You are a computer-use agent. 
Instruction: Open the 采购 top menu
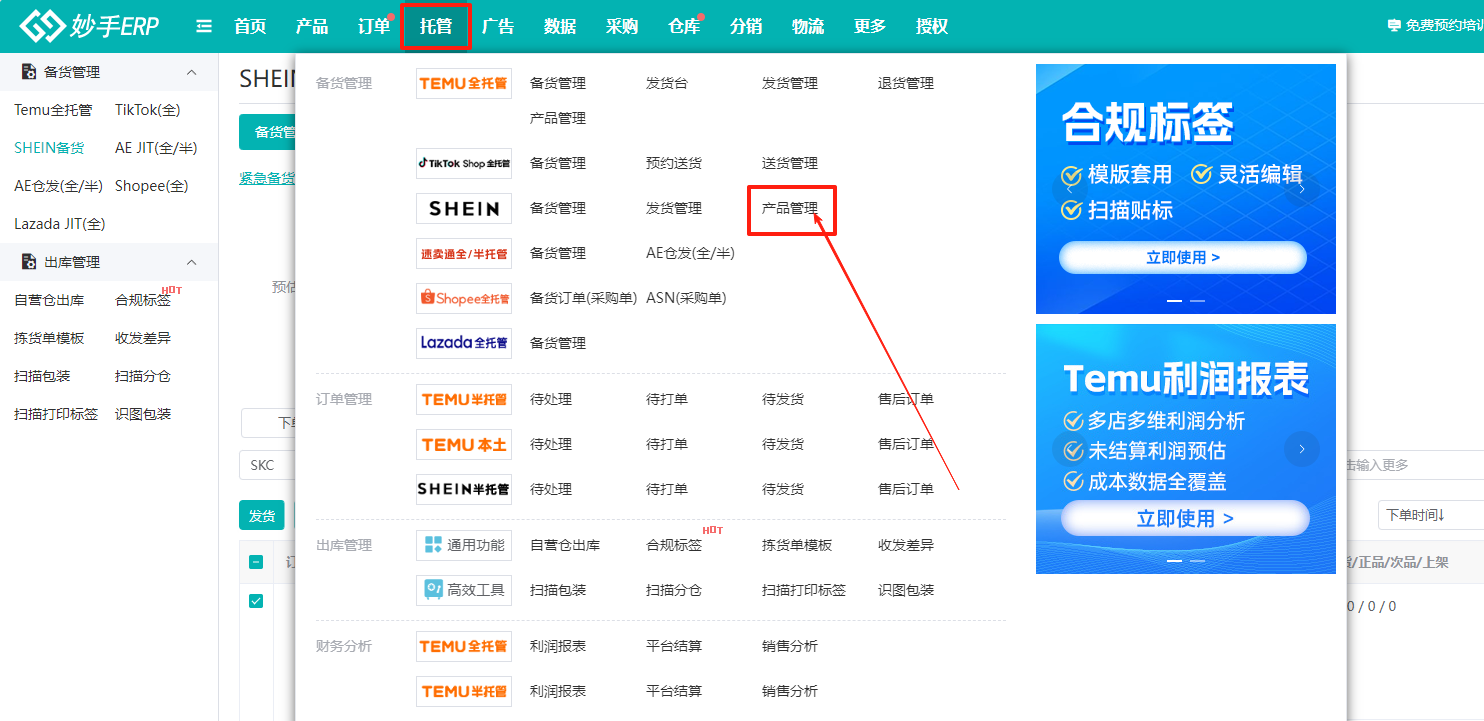pos(622,27)
